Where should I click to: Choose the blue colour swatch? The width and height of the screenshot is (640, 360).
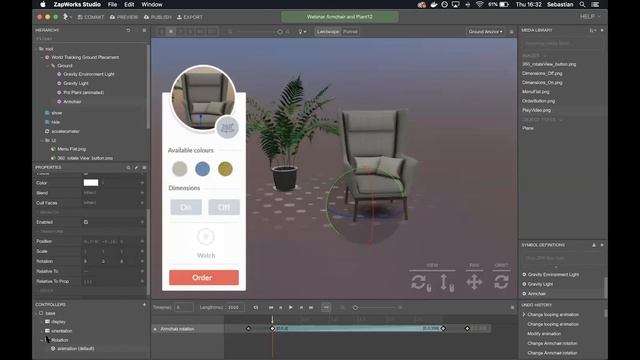coord(202,169)
